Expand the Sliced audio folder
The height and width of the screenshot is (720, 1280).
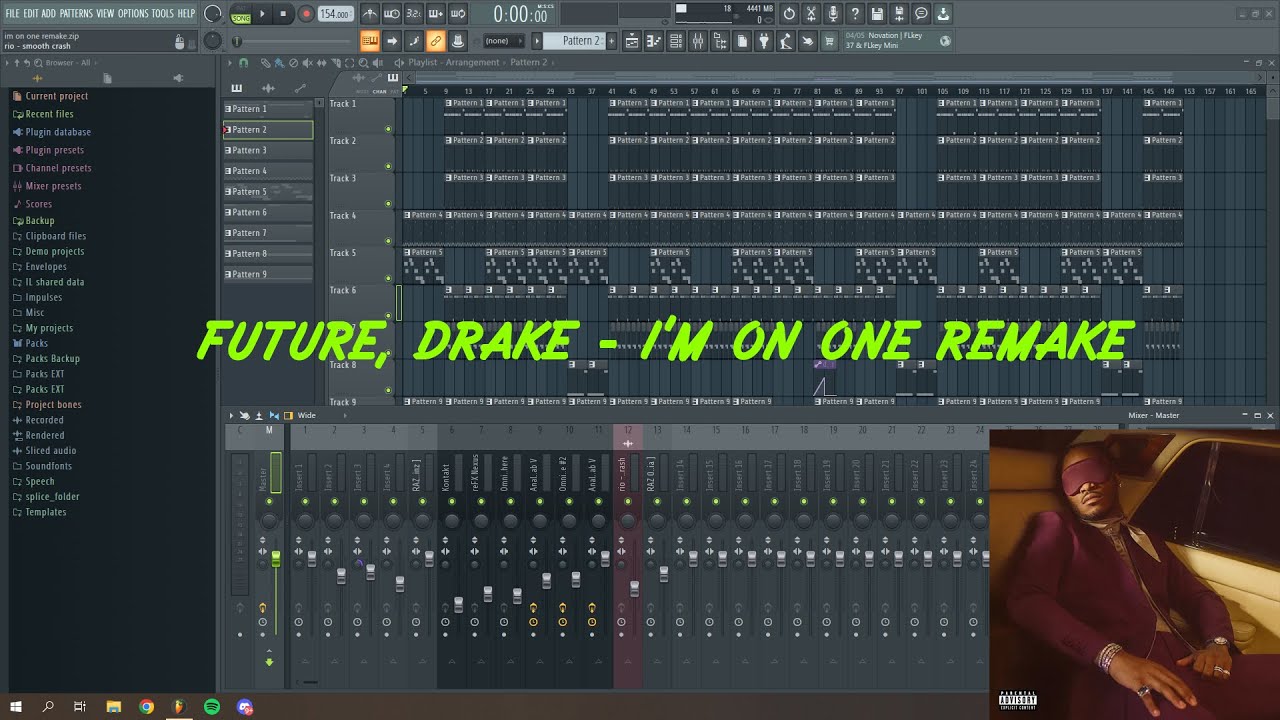pyautogui.click(x=50, y=451)
